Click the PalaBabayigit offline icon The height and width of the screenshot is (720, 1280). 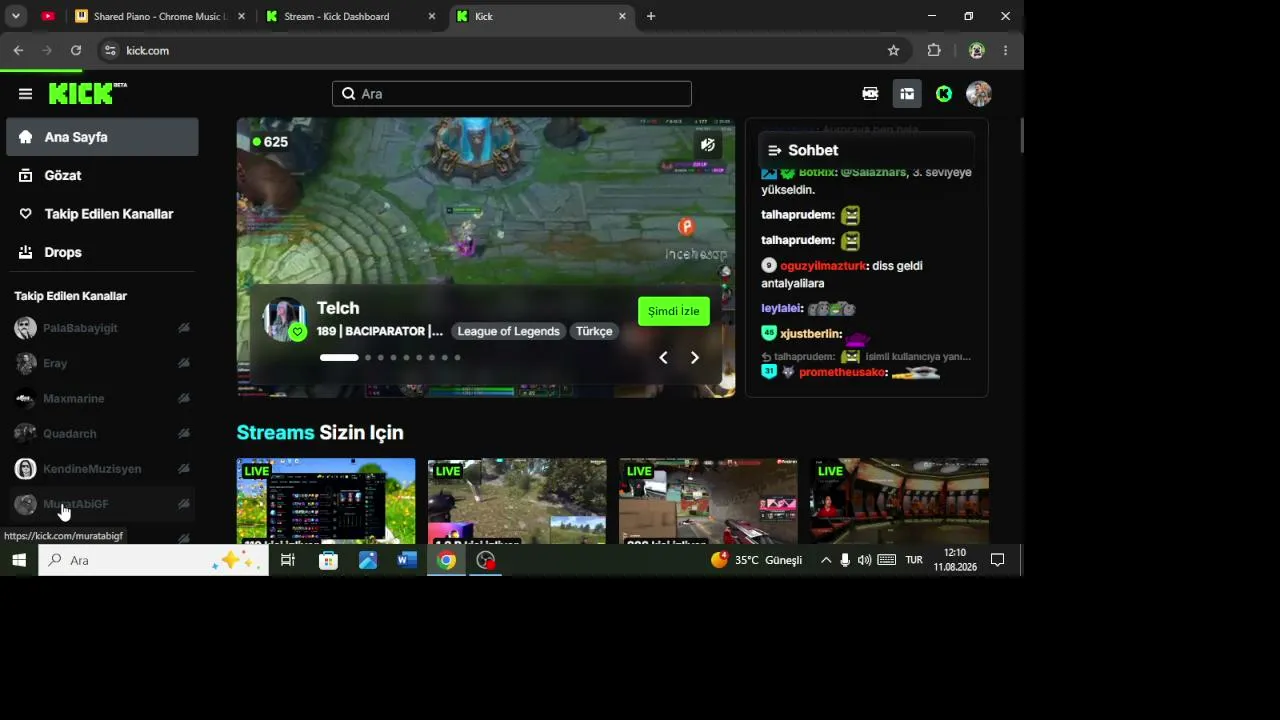(184, 328)
